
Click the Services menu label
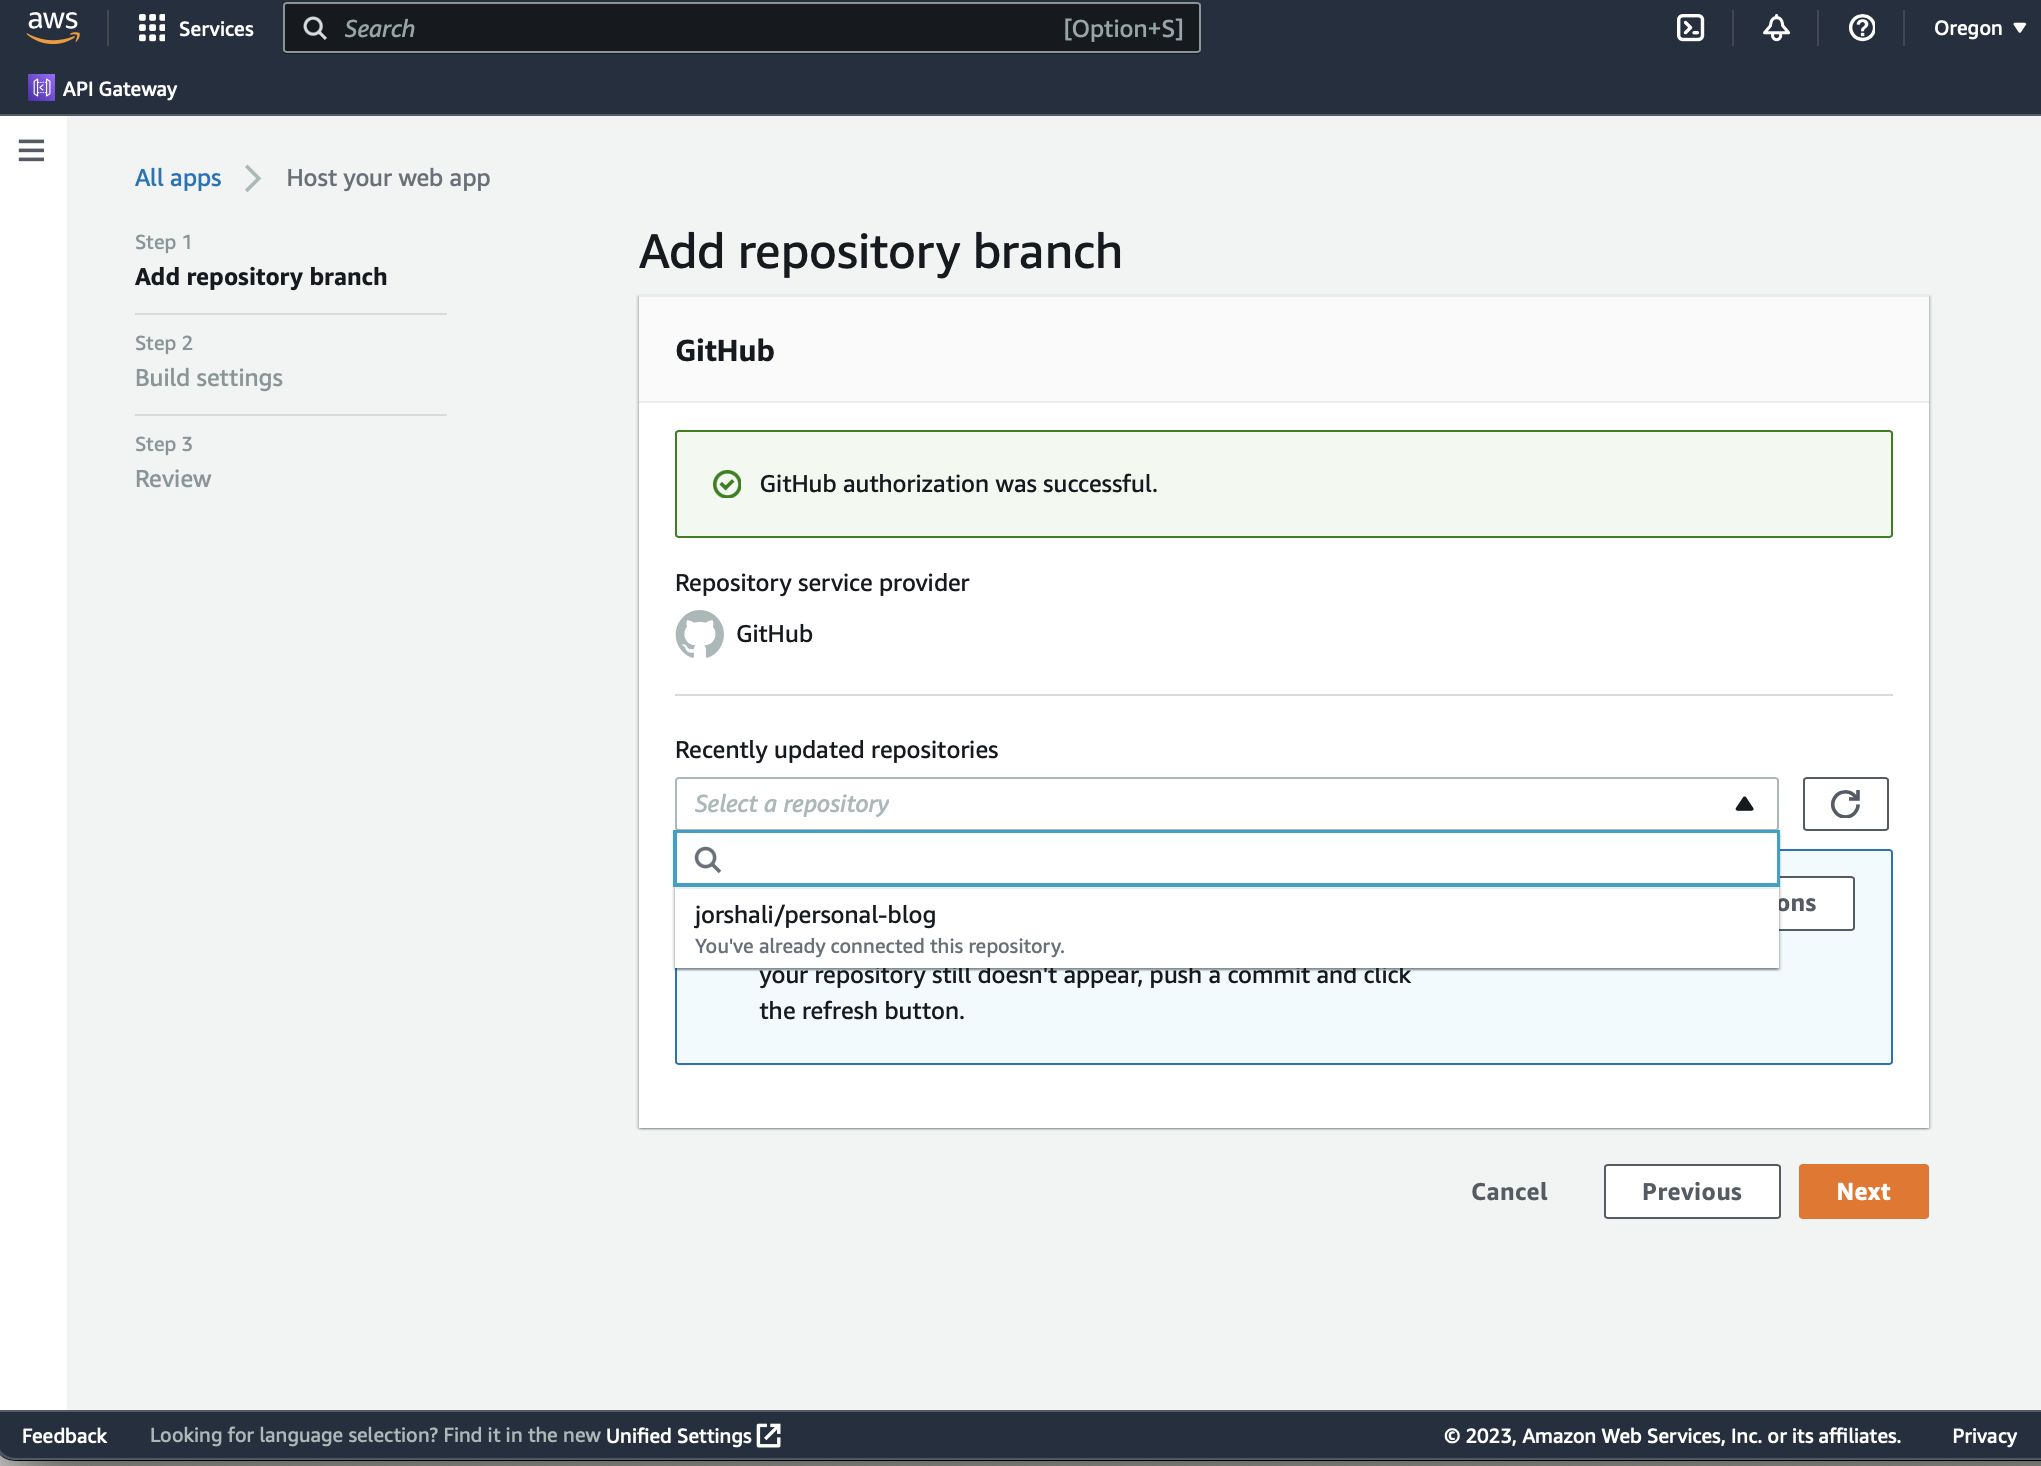click(x=216, y=28)
